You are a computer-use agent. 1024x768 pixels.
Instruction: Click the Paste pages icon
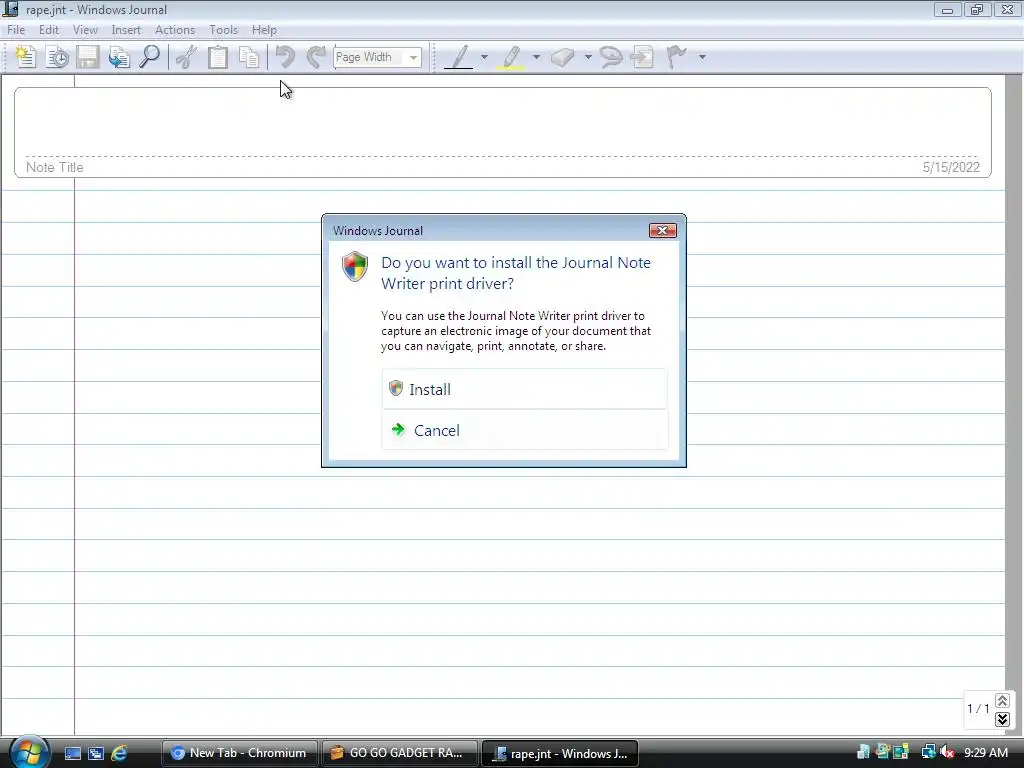point(249,57)
